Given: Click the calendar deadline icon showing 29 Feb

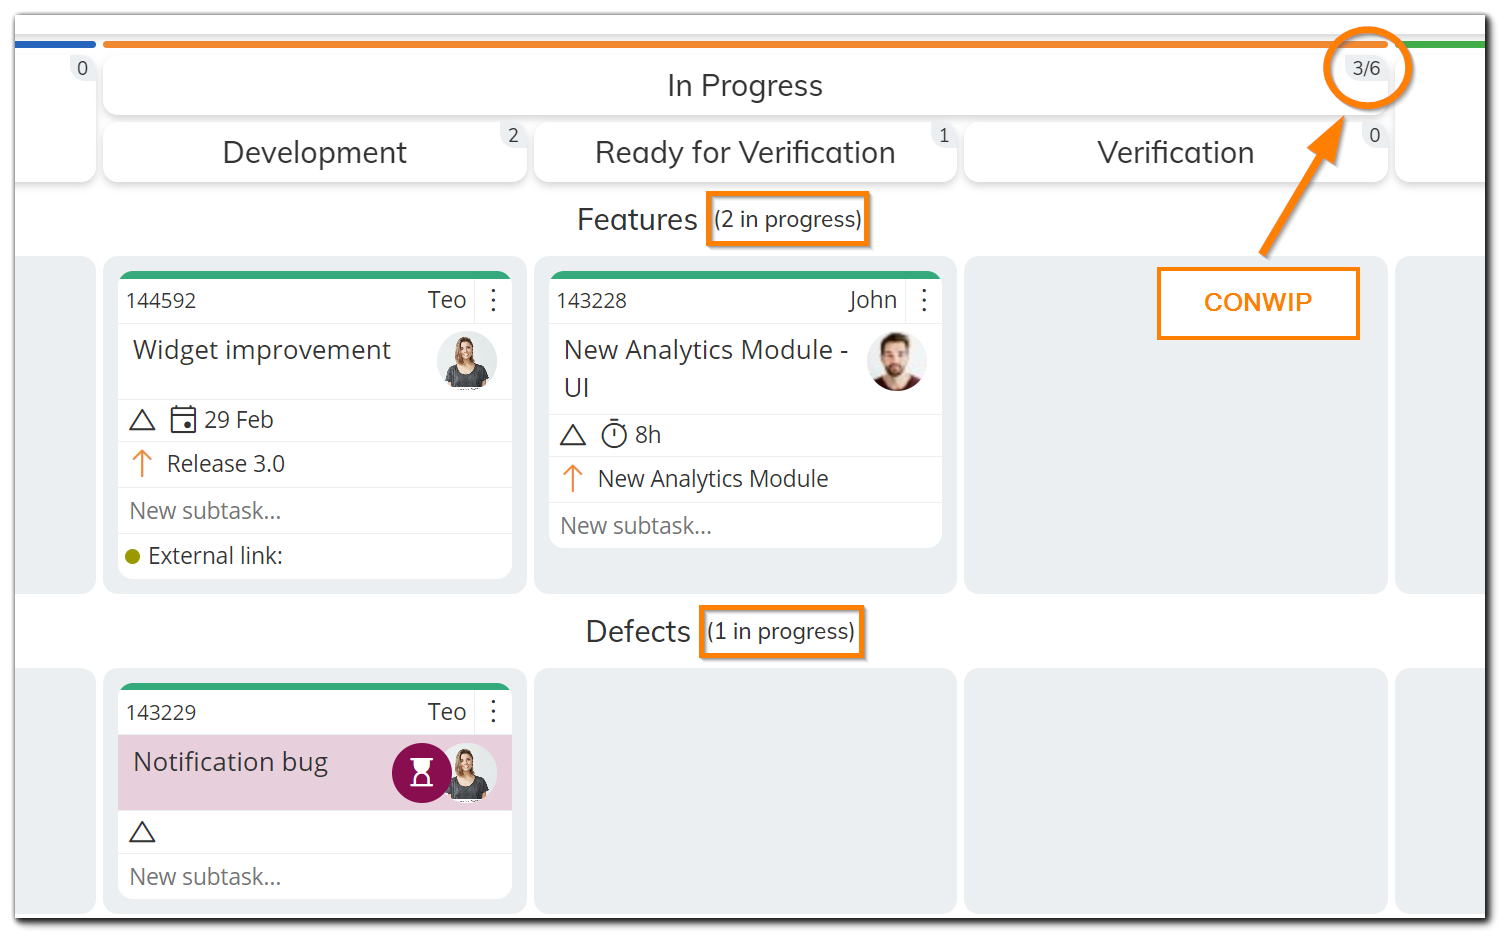Looking at the screenshot, I should 183,419.
